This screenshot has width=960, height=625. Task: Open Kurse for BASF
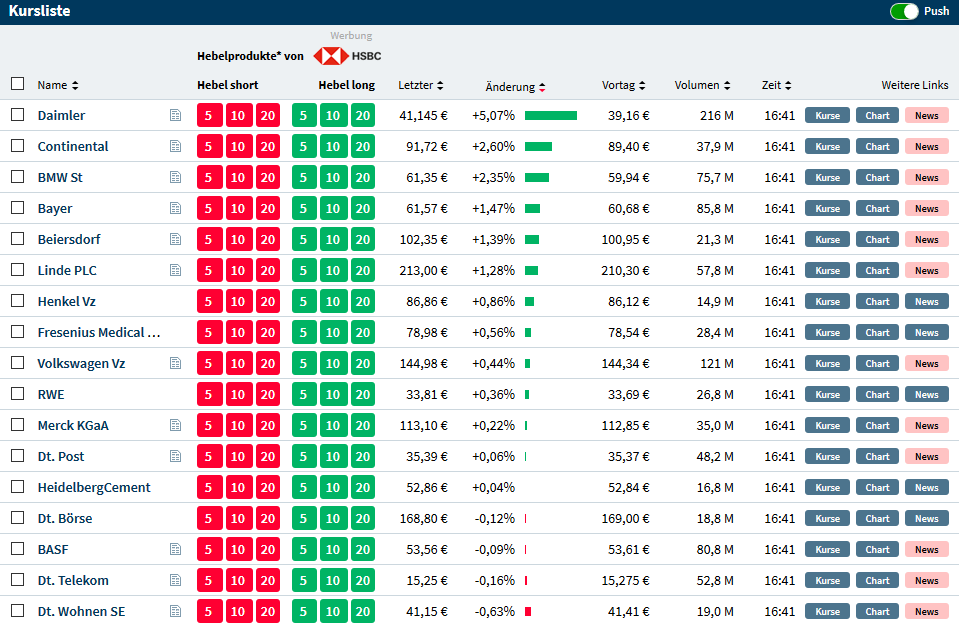click(827, 549)
